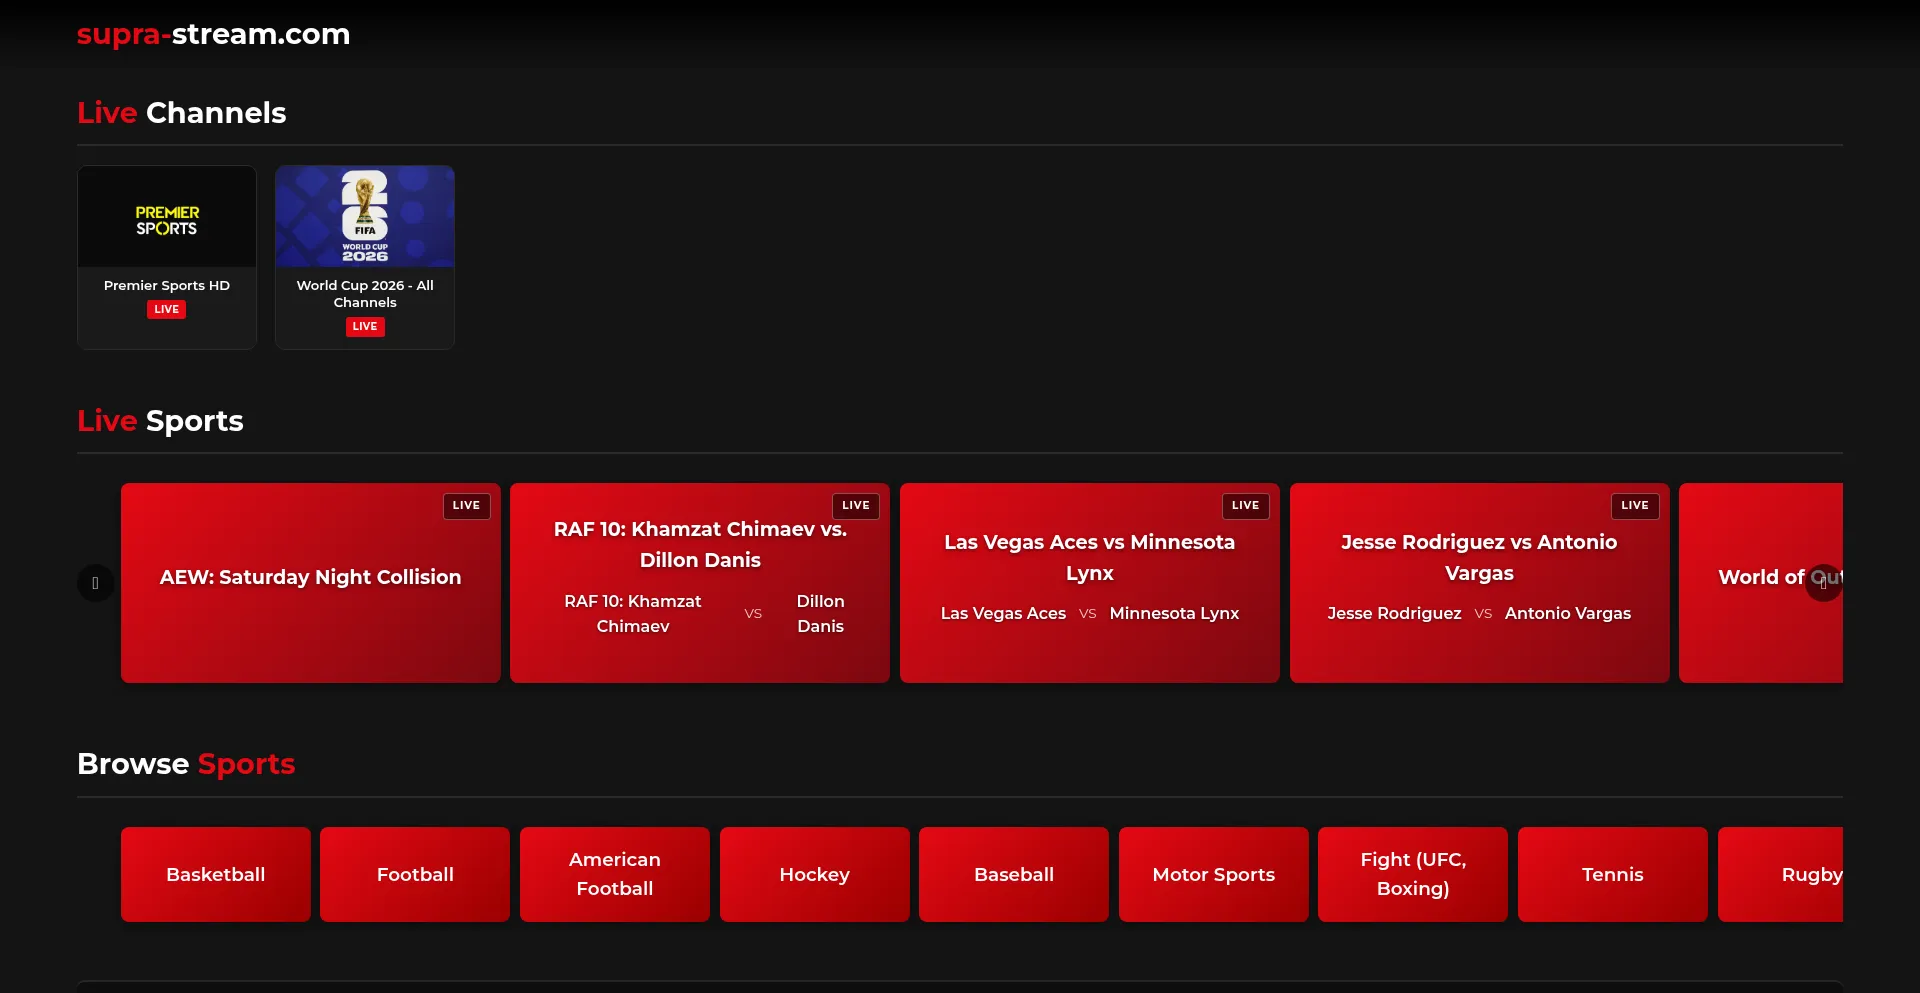This screenshot has height=993, width=1920.
Task: Click the LIVE badge under Premier Sports HD
Action: (x=167, y=309)
